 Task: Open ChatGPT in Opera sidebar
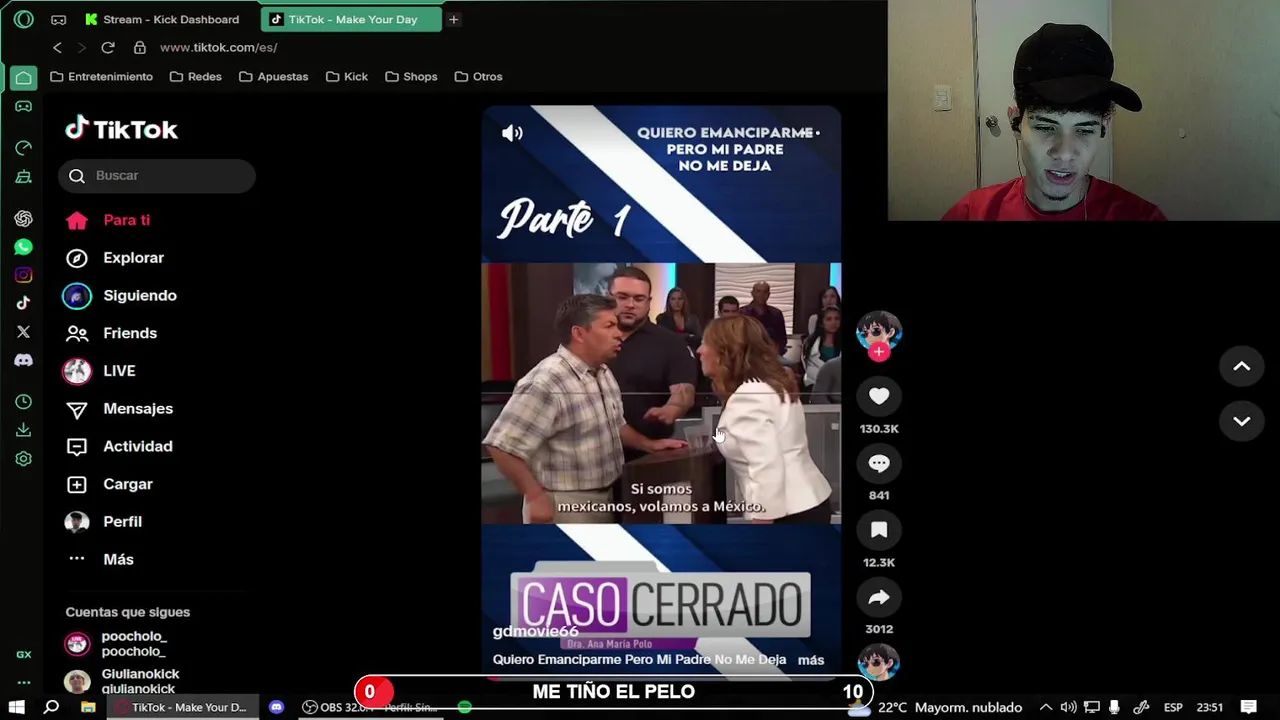click(23, 219)
